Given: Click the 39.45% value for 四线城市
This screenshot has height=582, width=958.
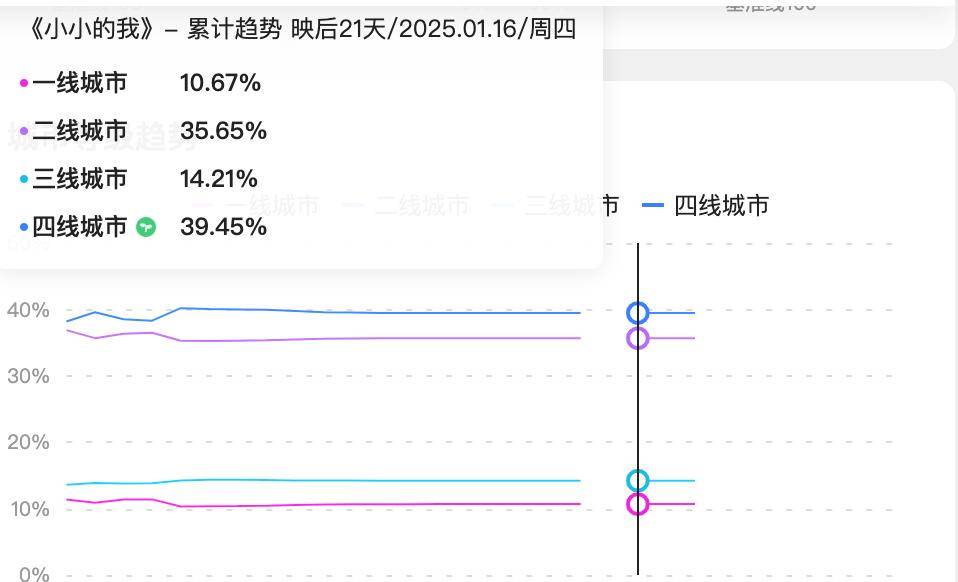Looking at the screenshot, I should click(223, 227).
